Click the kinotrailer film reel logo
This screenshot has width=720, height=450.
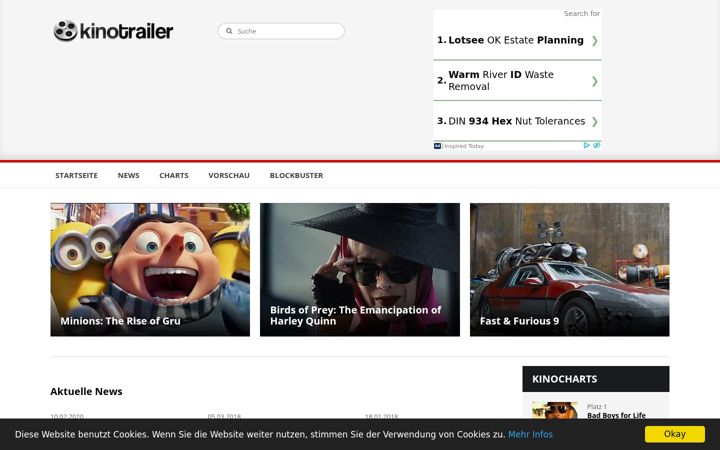point(113,31)
